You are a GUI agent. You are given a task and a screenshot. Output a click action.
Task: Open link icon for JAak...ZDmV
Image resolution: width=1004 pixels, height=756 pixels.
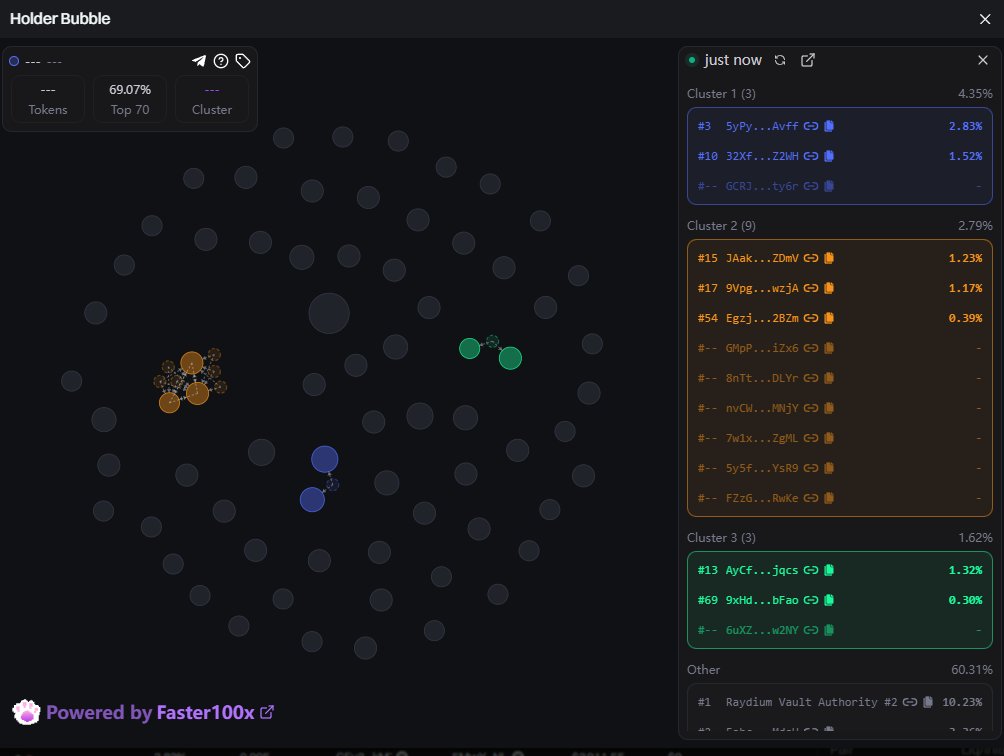811,258
